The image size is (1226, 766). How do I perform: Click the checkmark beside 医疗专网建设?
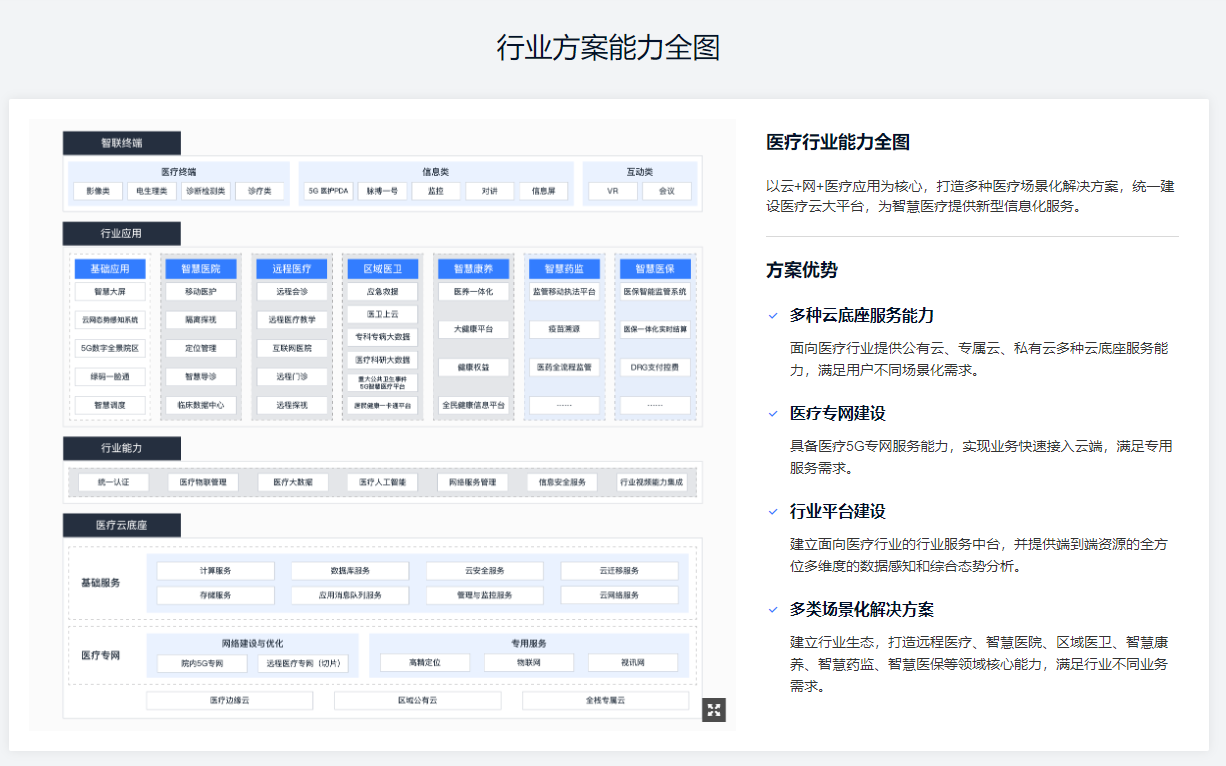[x=773, y=414]
